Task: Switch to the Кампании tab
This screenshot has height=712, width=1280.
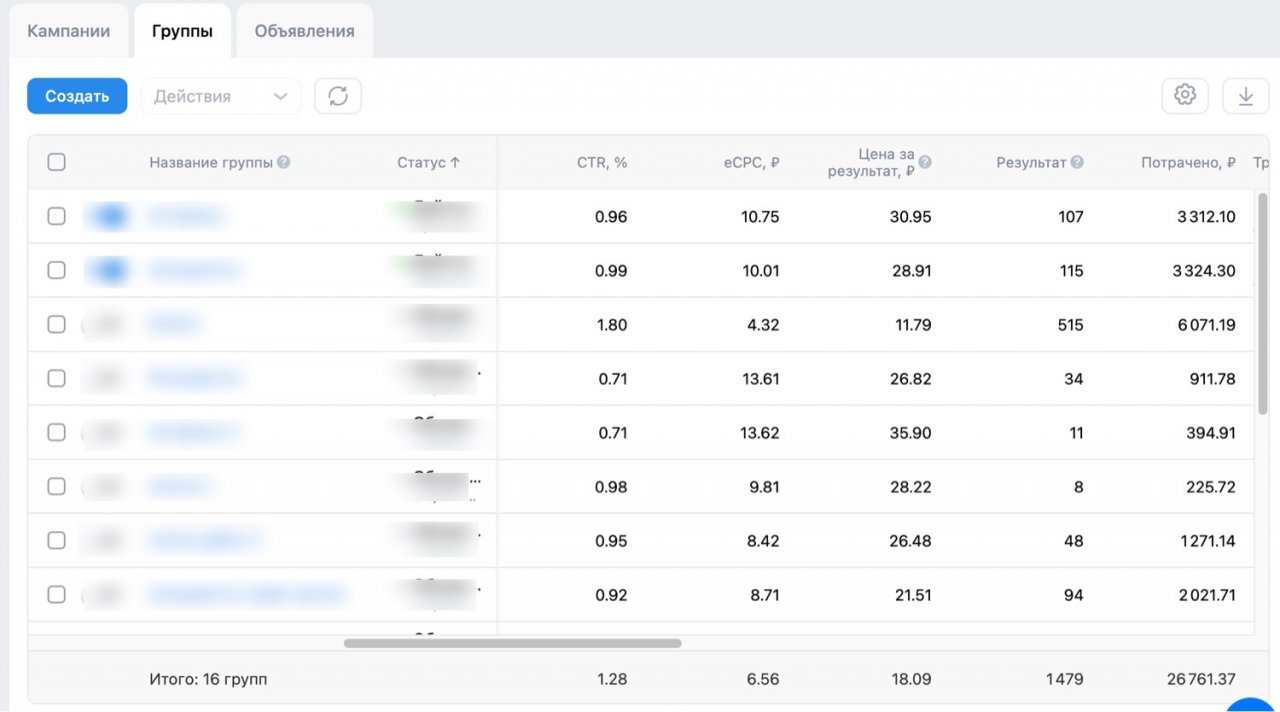Action: click(68, 31)
